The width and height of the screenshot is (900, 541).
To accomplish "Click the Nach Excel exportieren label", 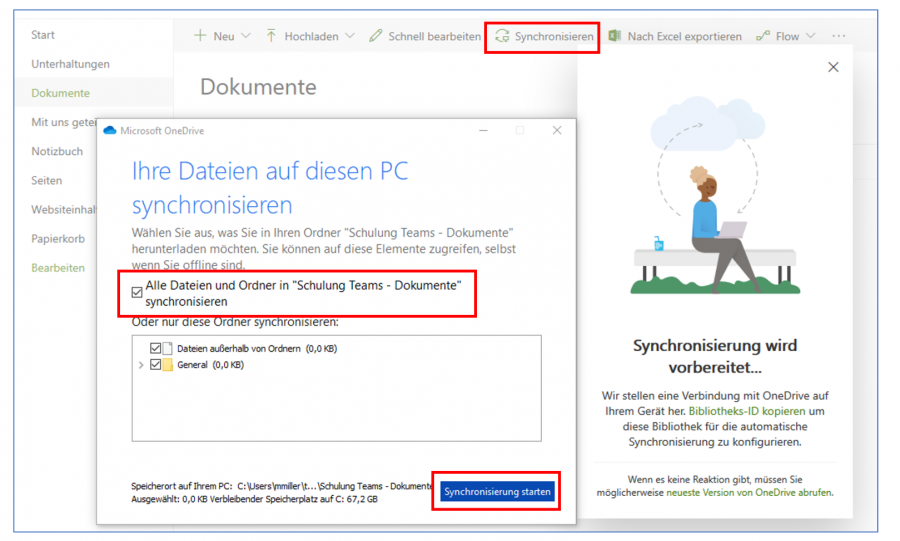I will (684, 36).
